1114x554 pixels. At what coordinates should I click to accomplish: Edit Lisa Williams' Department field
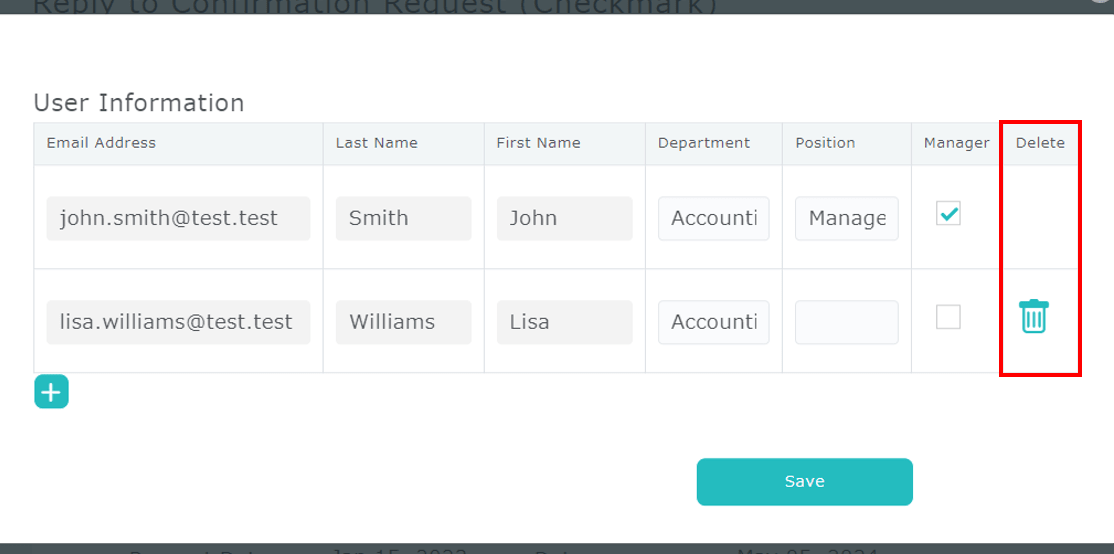pyautogui.click(x=713, y=322)
